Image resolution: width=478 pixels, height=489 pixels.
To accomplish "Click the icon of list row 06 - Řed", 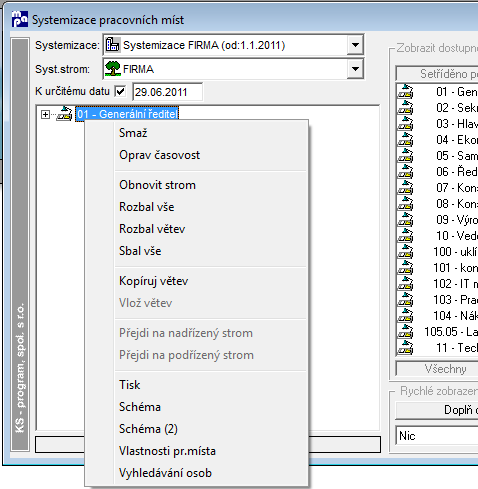I will click(x=405, y=172).
